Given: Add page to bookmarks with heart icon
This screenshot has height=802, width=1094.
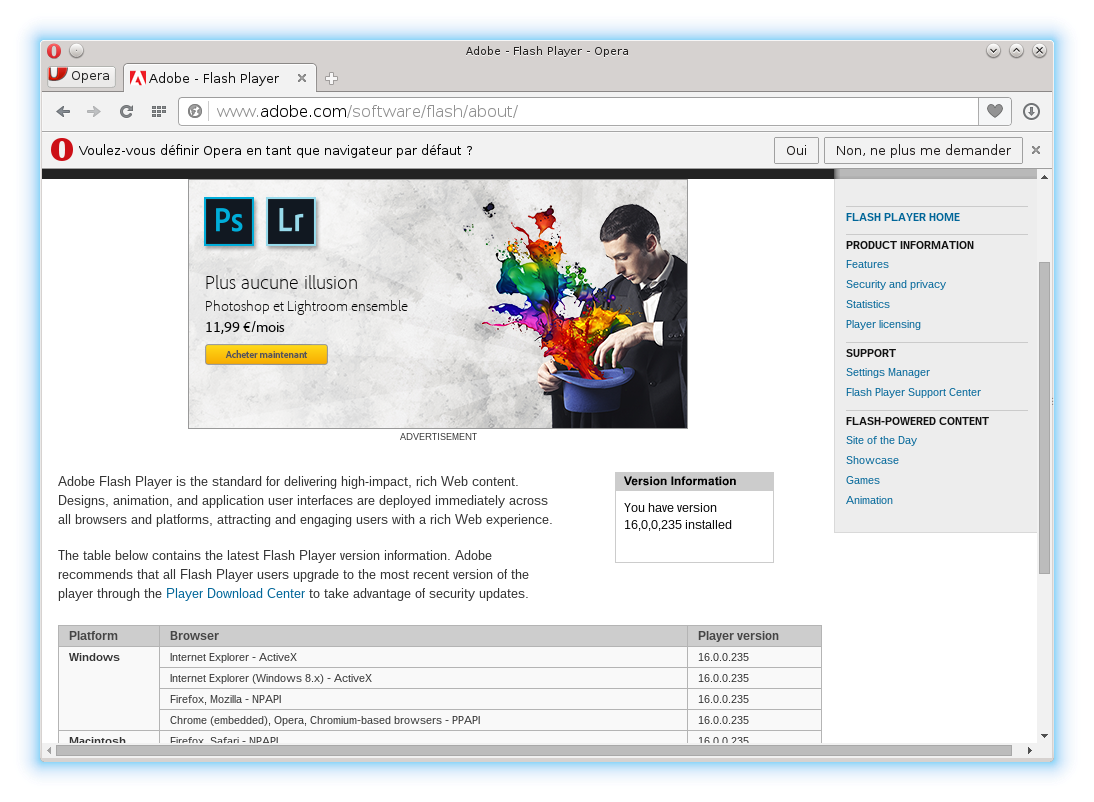Looking at the screenshot, I should 995,111.
